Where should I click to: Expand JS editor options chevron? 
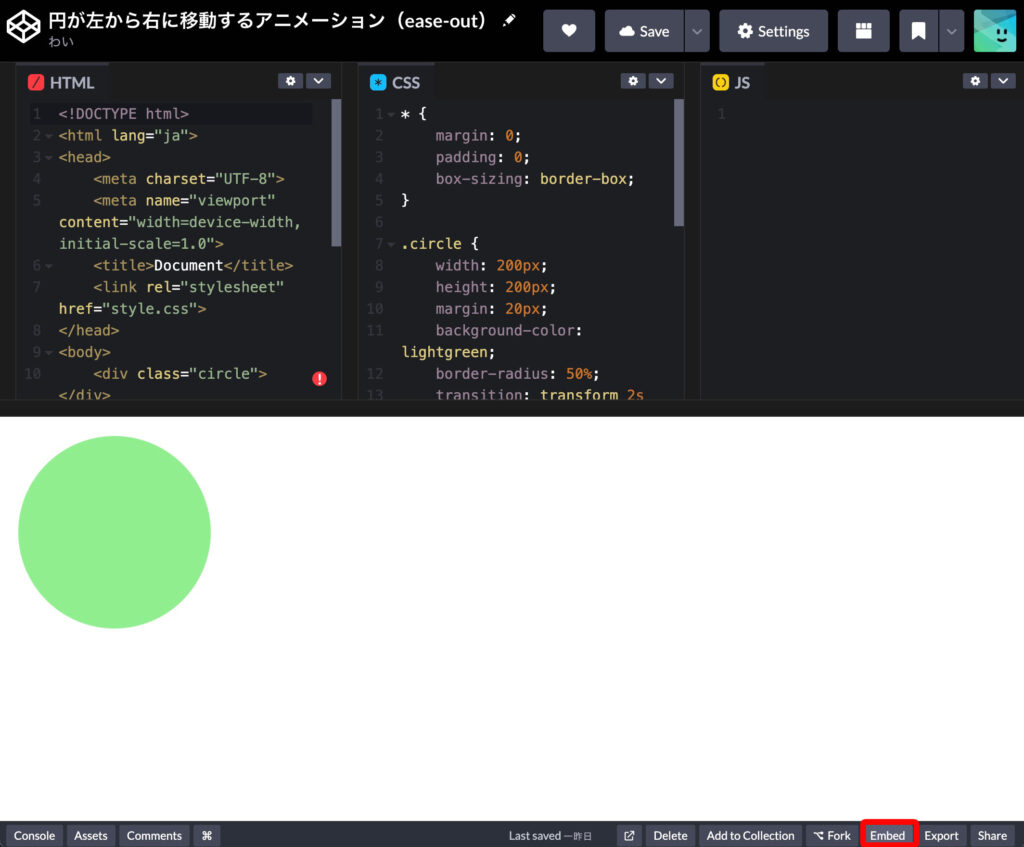[x=1003, y=81]
